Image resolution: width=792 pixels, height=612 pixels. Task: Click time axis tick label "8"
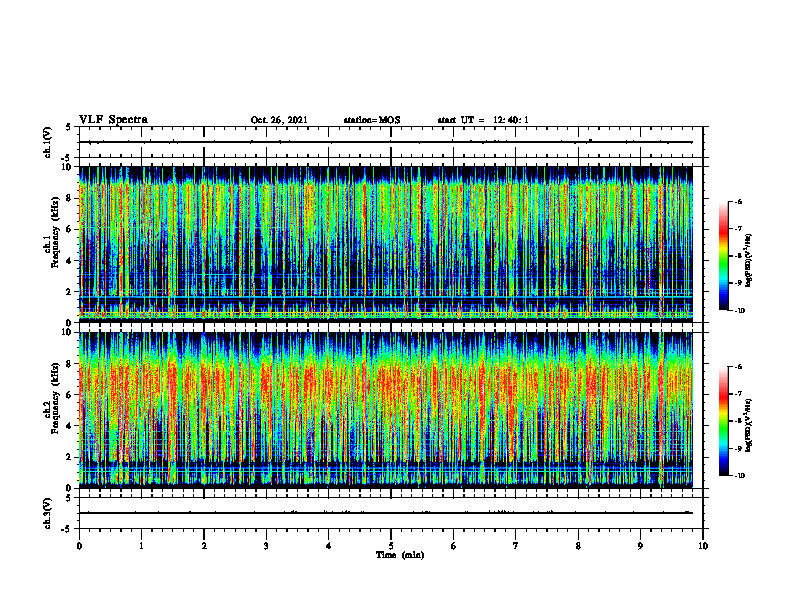(578, 546)
